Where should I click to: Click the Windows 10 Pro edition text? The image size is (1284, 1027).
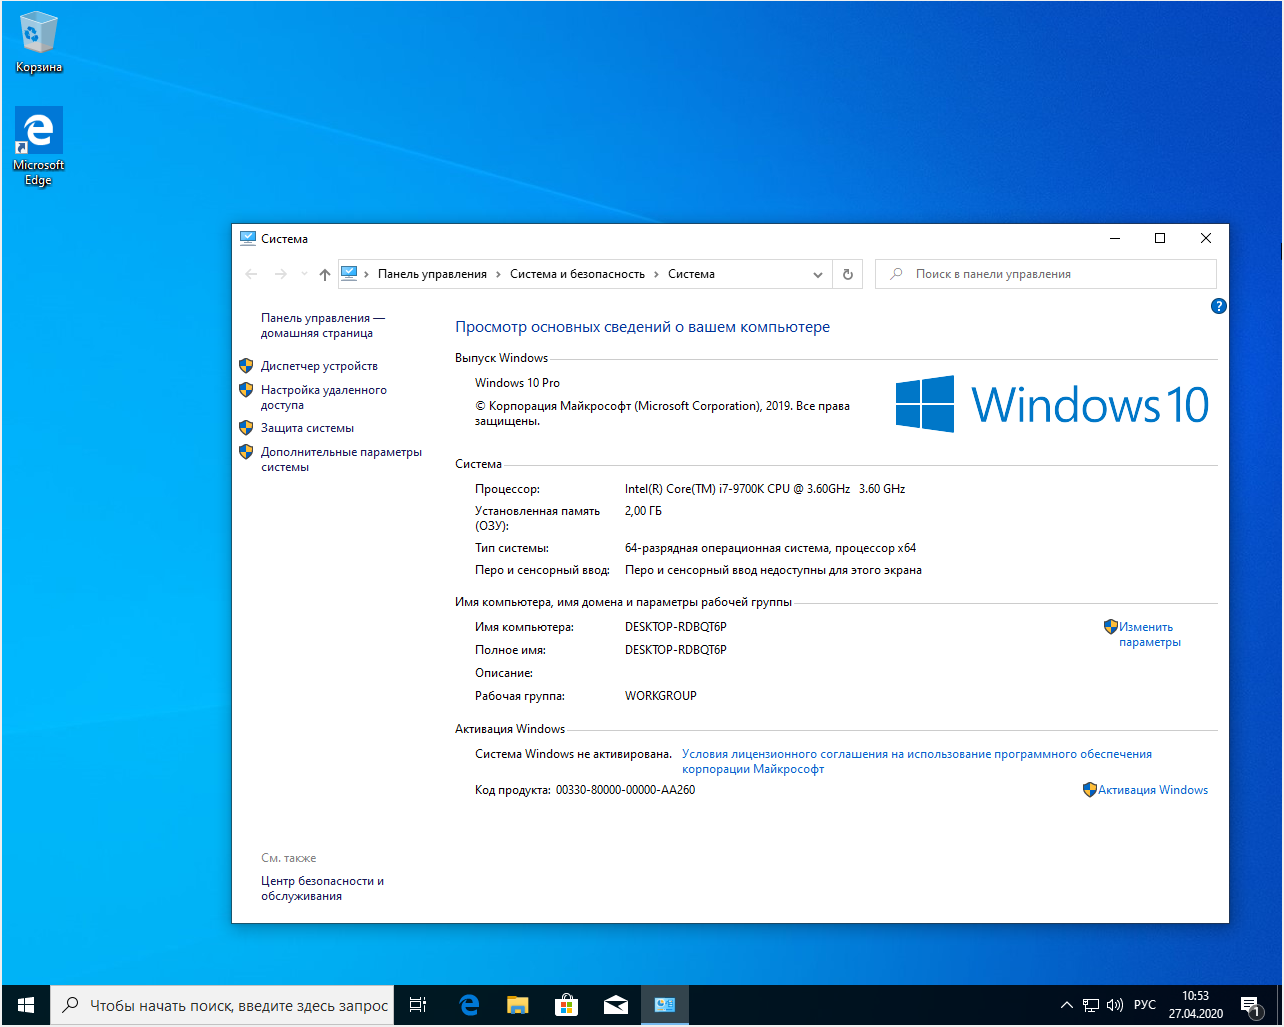[x=517, y=383]
